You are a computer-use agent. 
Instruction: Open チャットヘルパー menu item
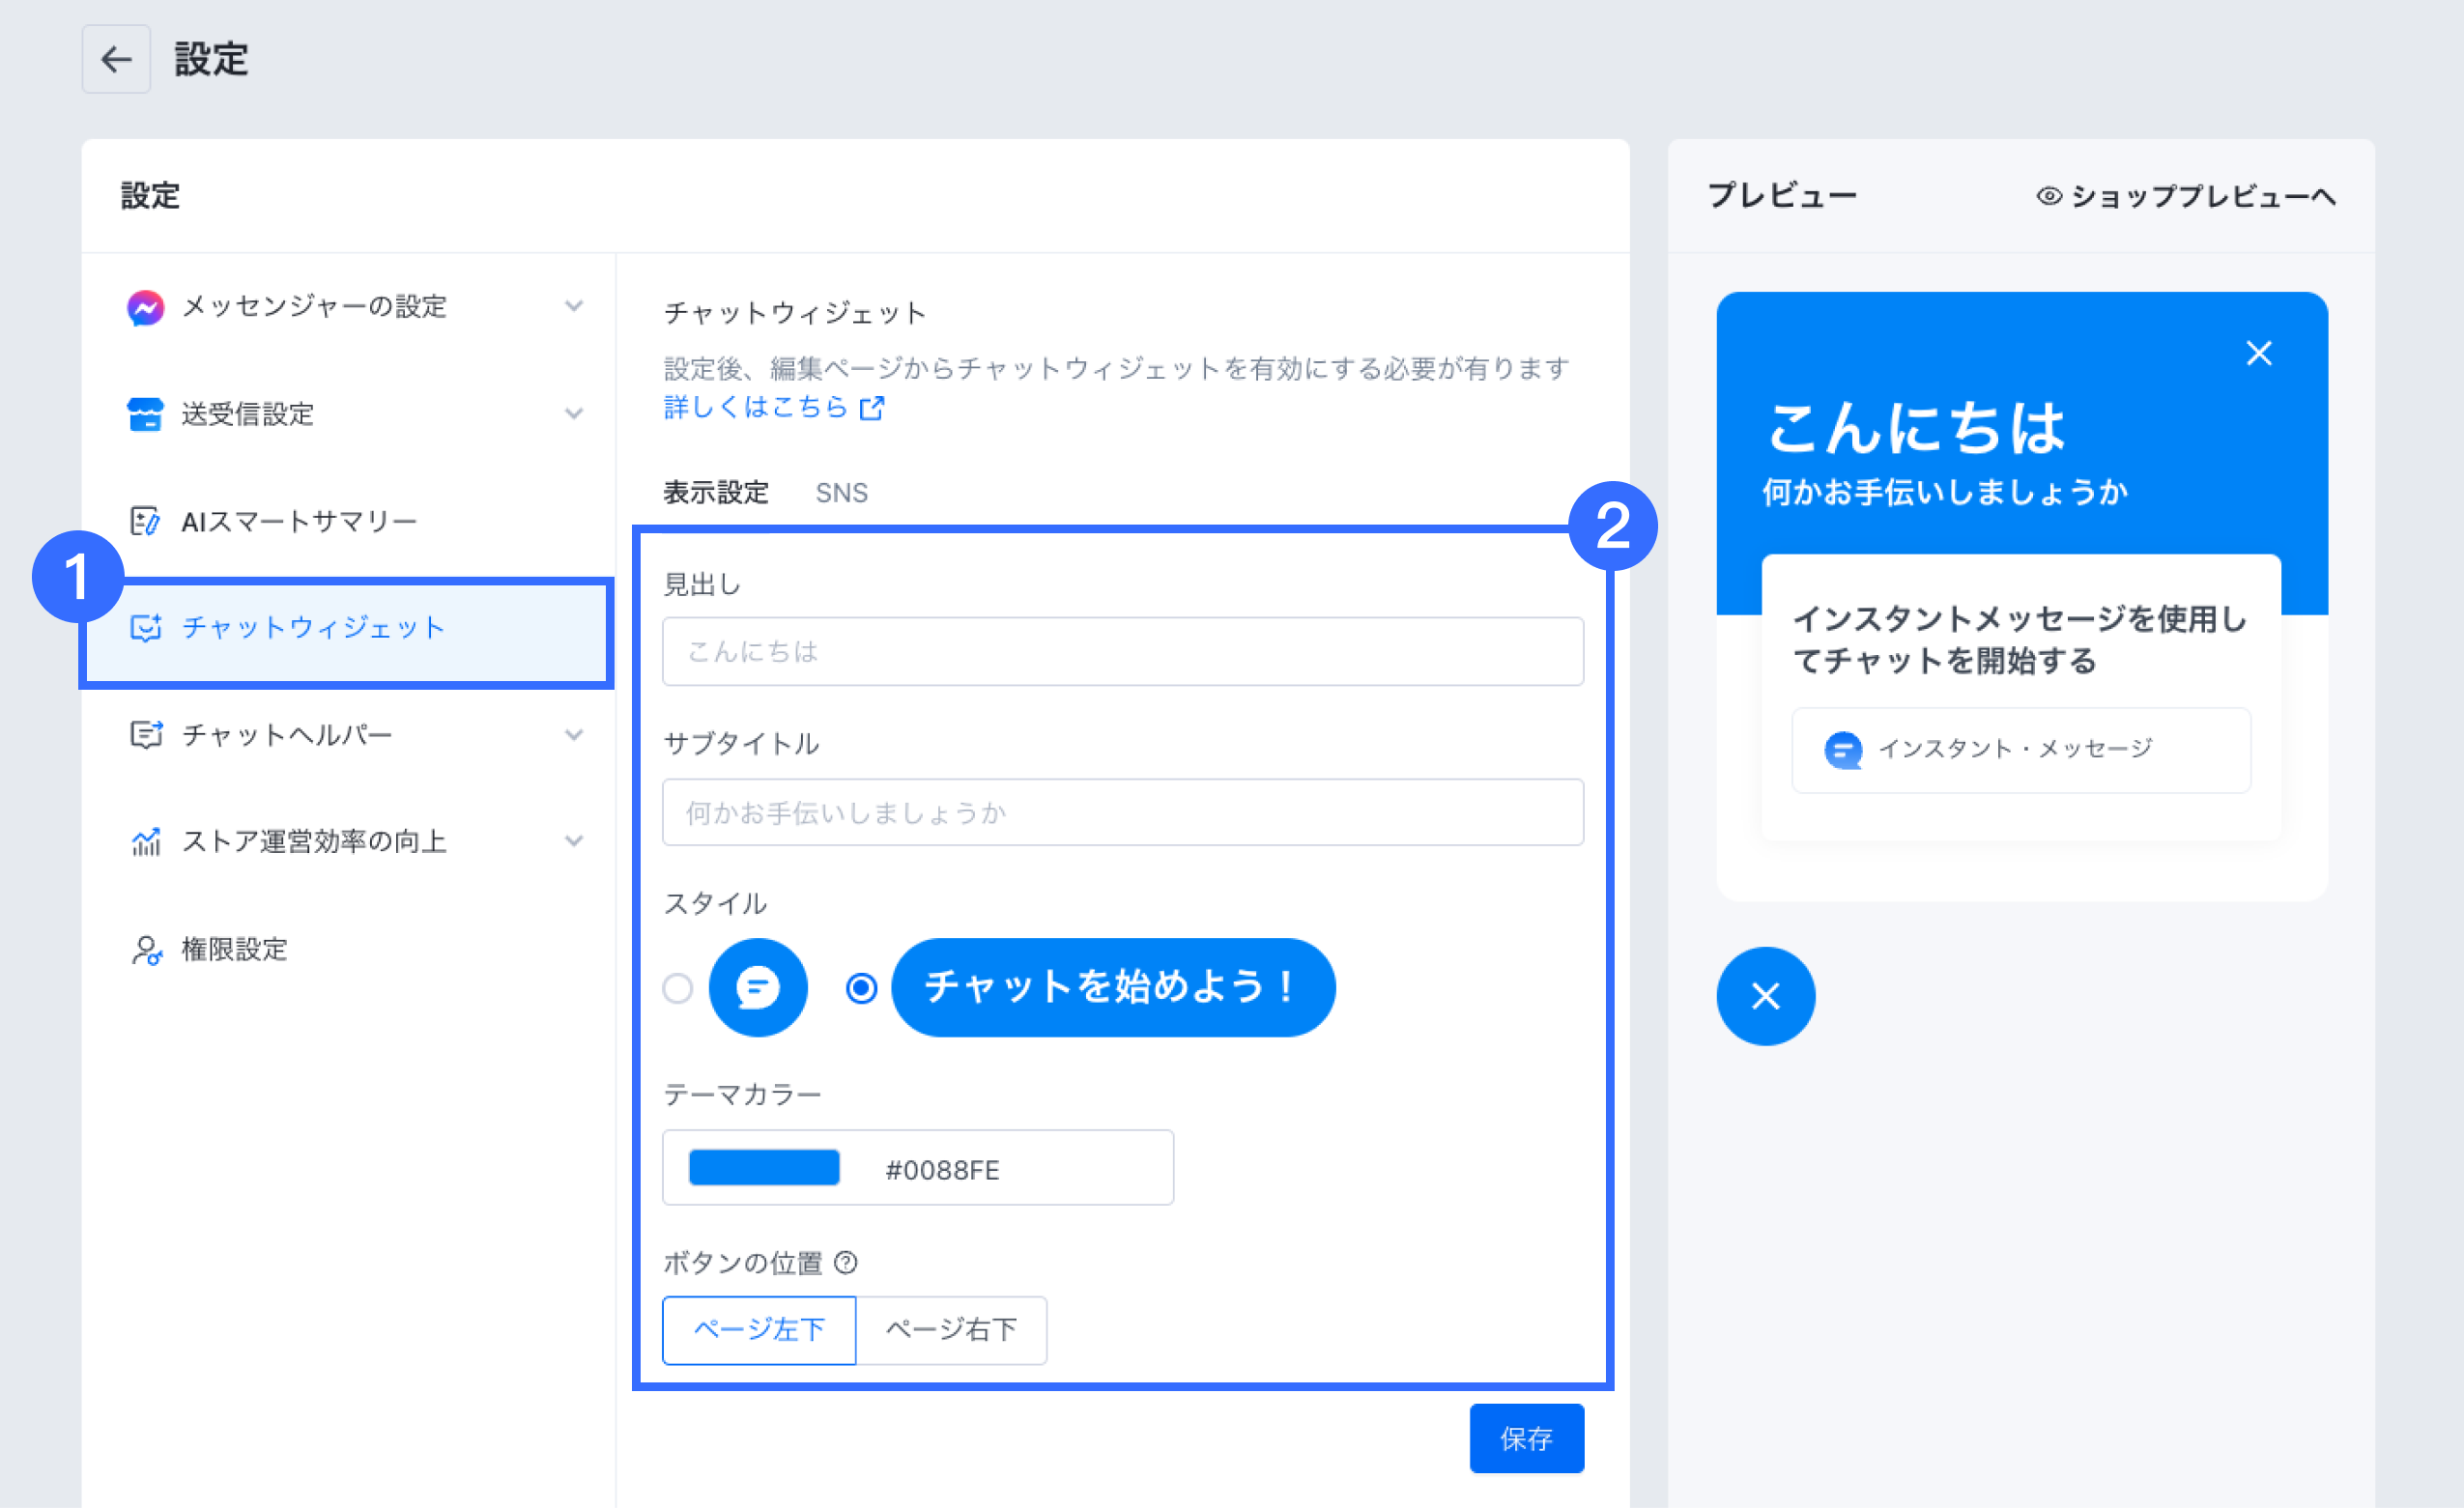coord(348,735)
